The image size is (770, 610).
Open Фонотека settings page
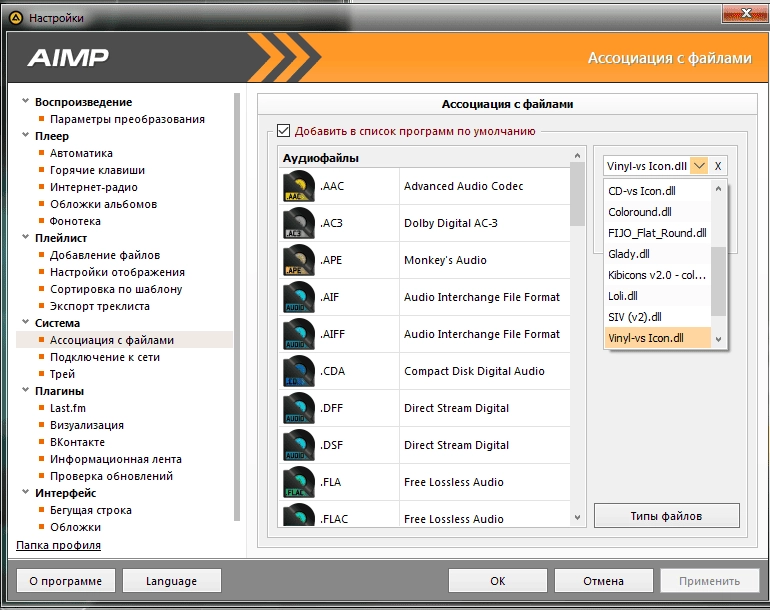[x=75, y=221]
